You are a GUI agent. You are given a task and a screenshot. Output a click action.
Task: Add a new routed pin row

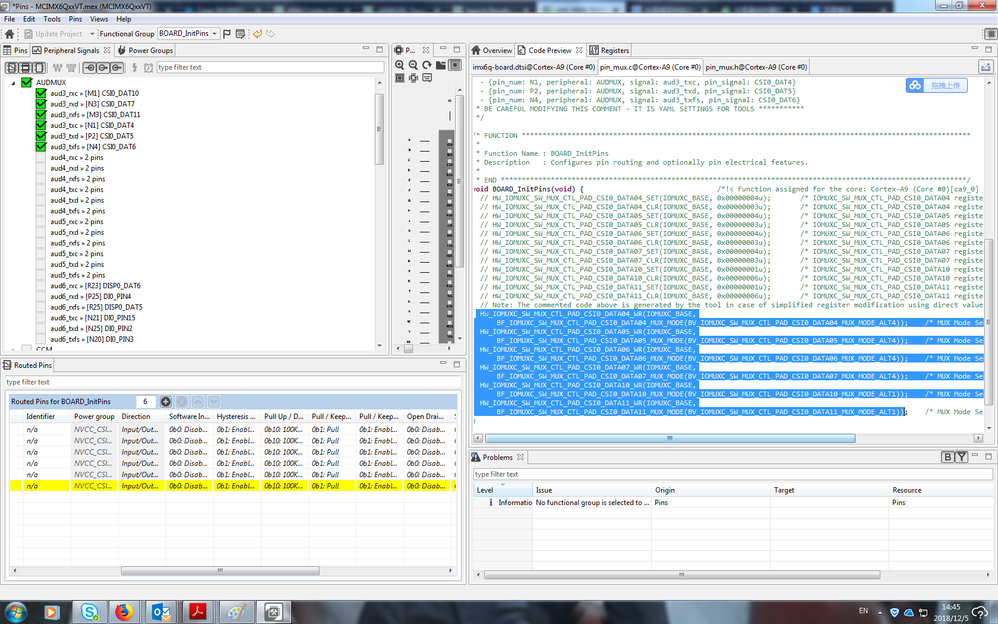(165, 402)
